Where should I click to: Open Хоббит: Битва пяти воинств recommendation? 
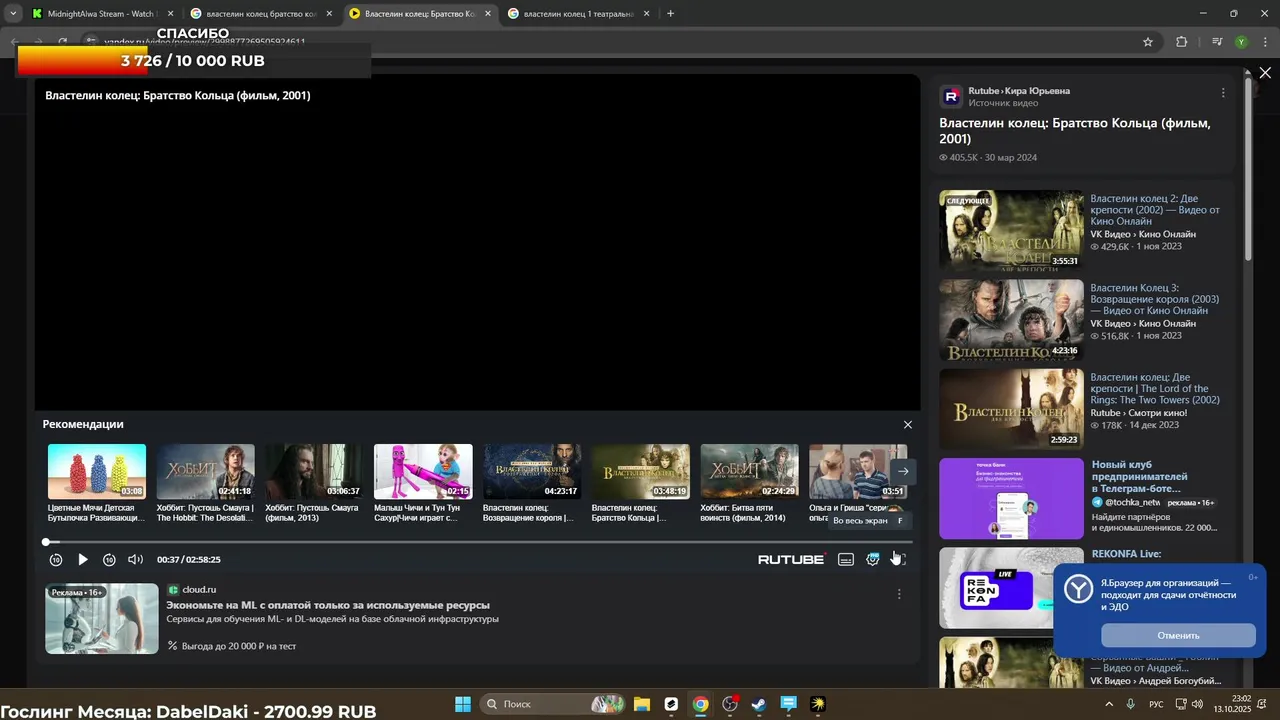click(x=750, y=472)
